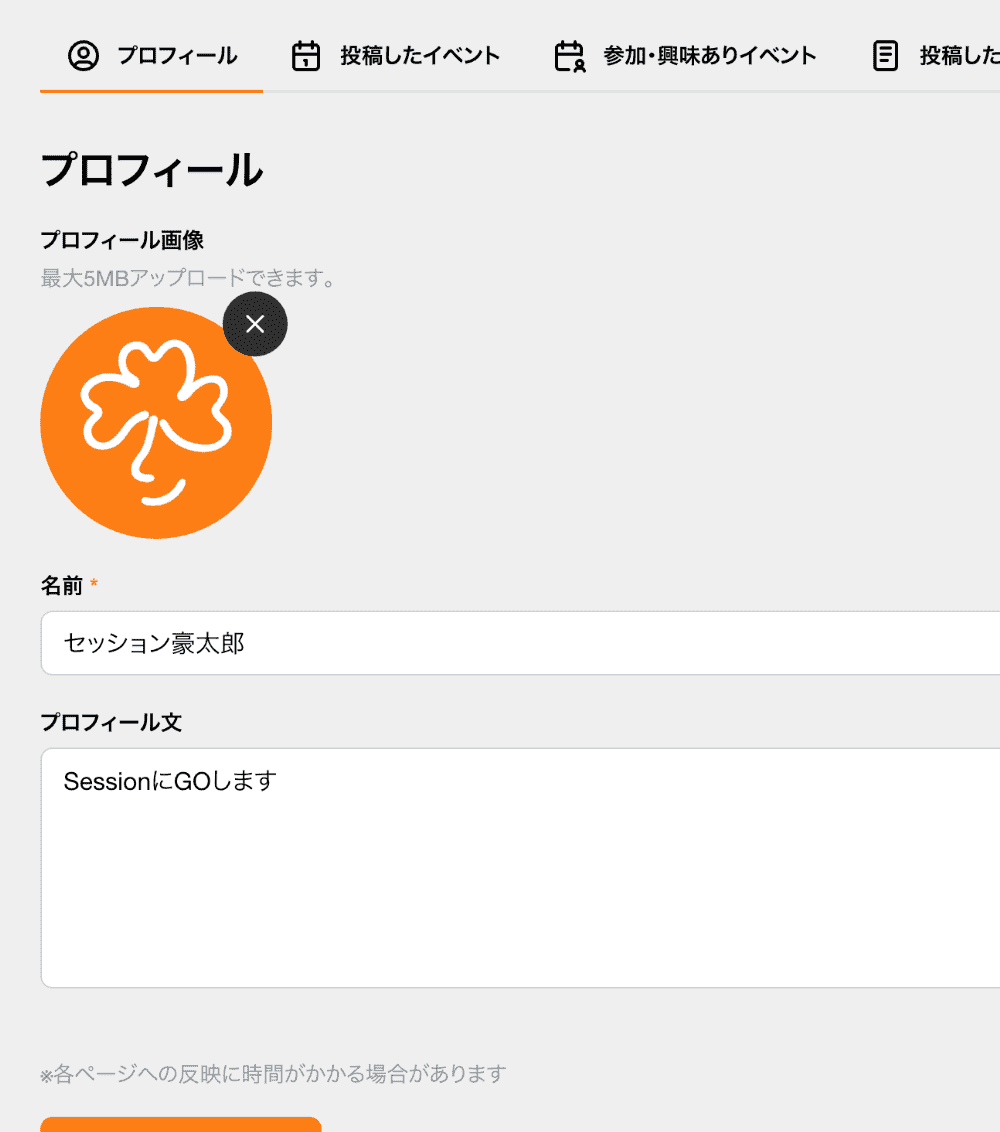Click the dark circle badge above the avatar
The width and height of the screenshot is (1000, 1132).
255,324
